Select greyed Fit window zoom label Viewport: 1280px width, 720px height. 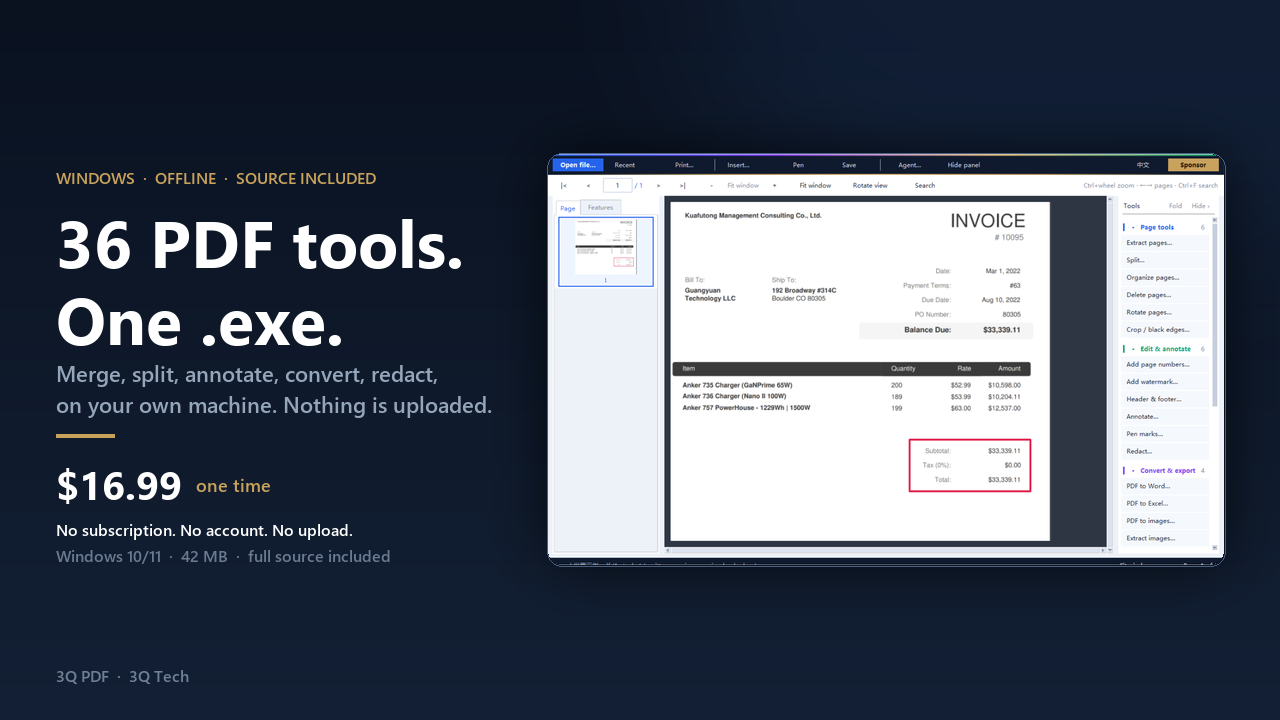[x=743, y=185]
